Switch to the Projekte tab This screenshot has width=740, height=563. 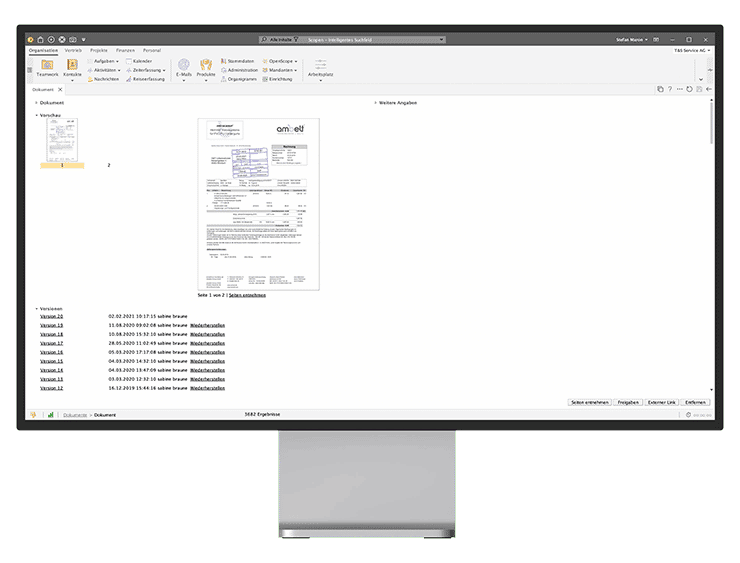(99, 50)
